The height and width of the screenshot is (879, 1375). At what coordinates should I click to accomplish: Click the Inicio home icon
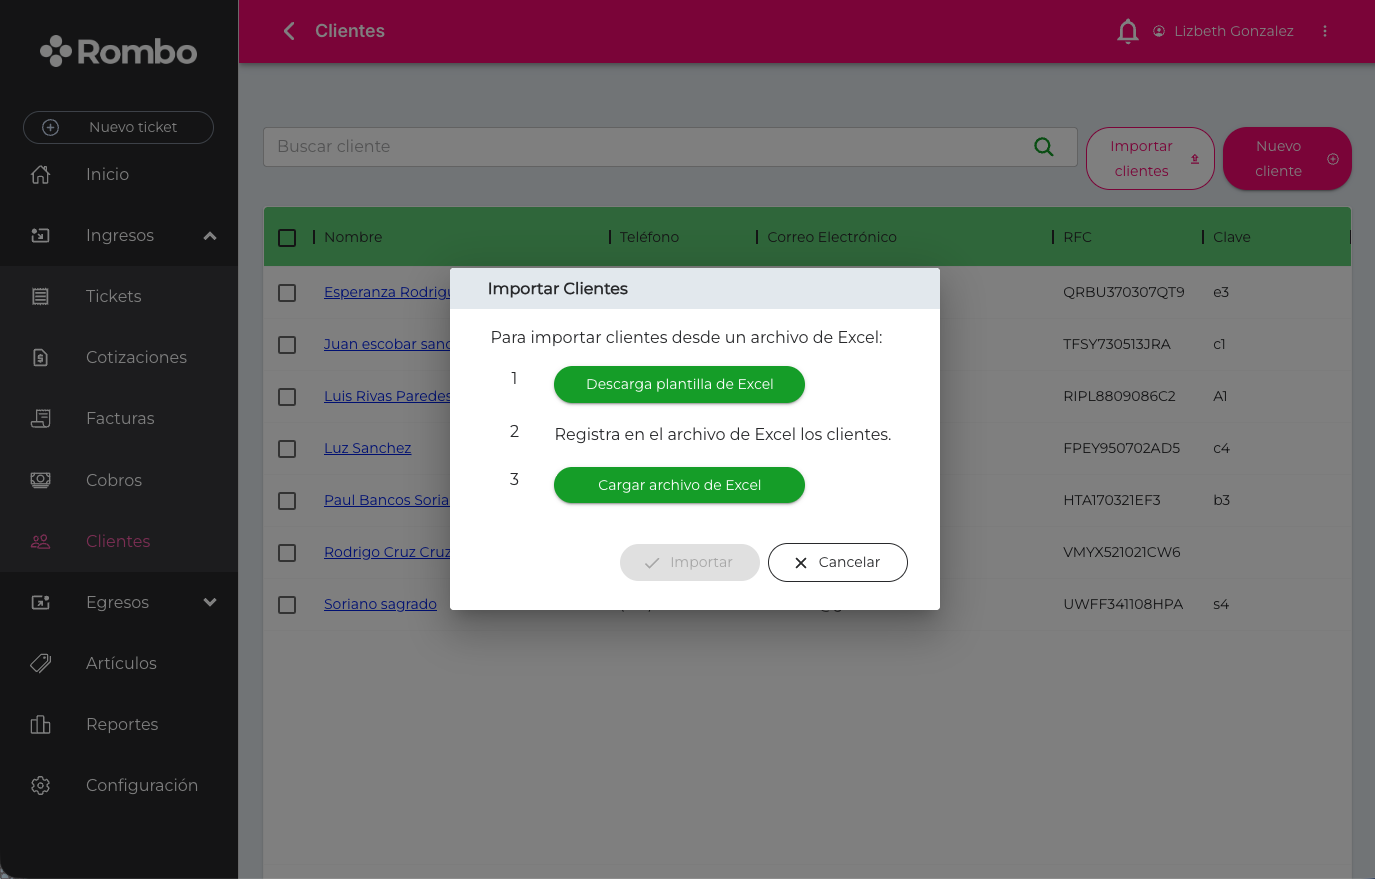click(41, 174)
